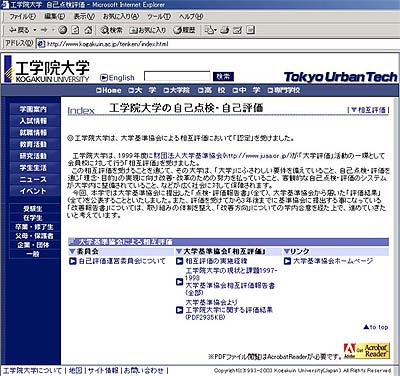This screenshot has height=376, width=400.
Task: Open the History (履歴) toolbar button
Action: pyautogui.click(x=184, y=30)
